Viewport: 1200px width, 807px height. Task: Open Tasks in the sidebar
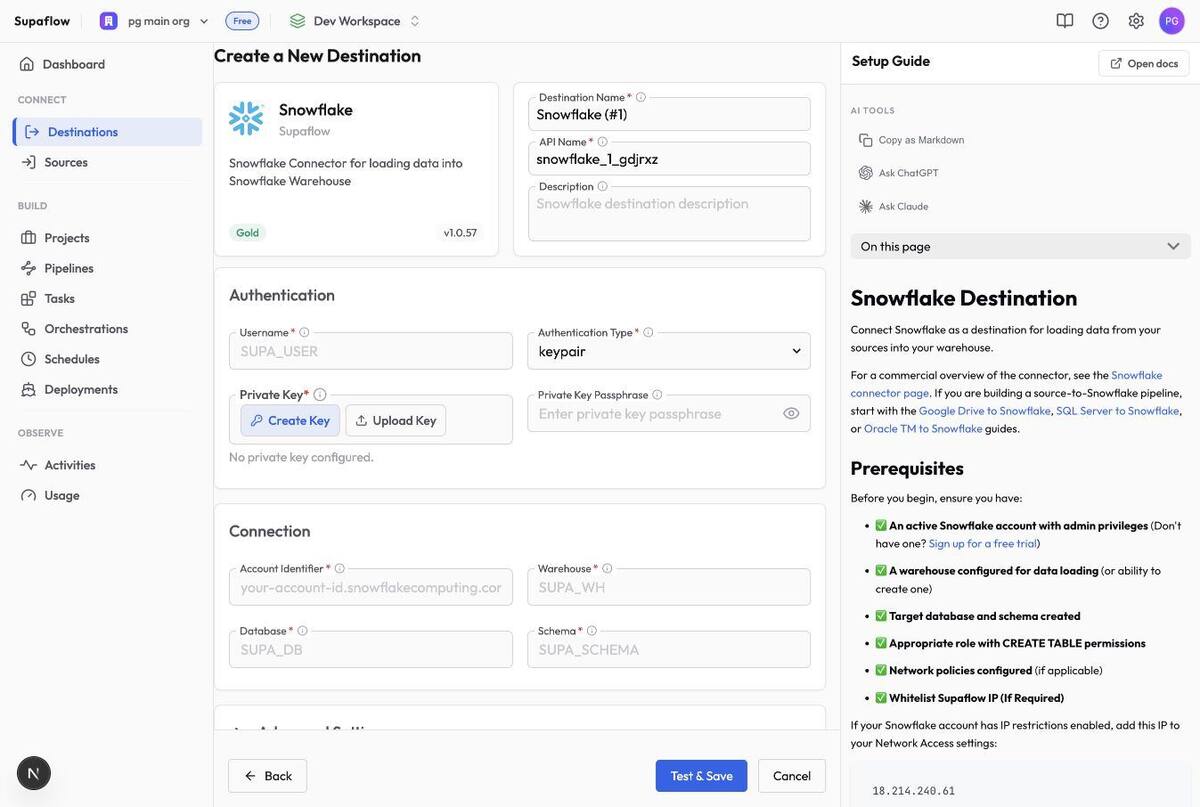click(107, 298)
